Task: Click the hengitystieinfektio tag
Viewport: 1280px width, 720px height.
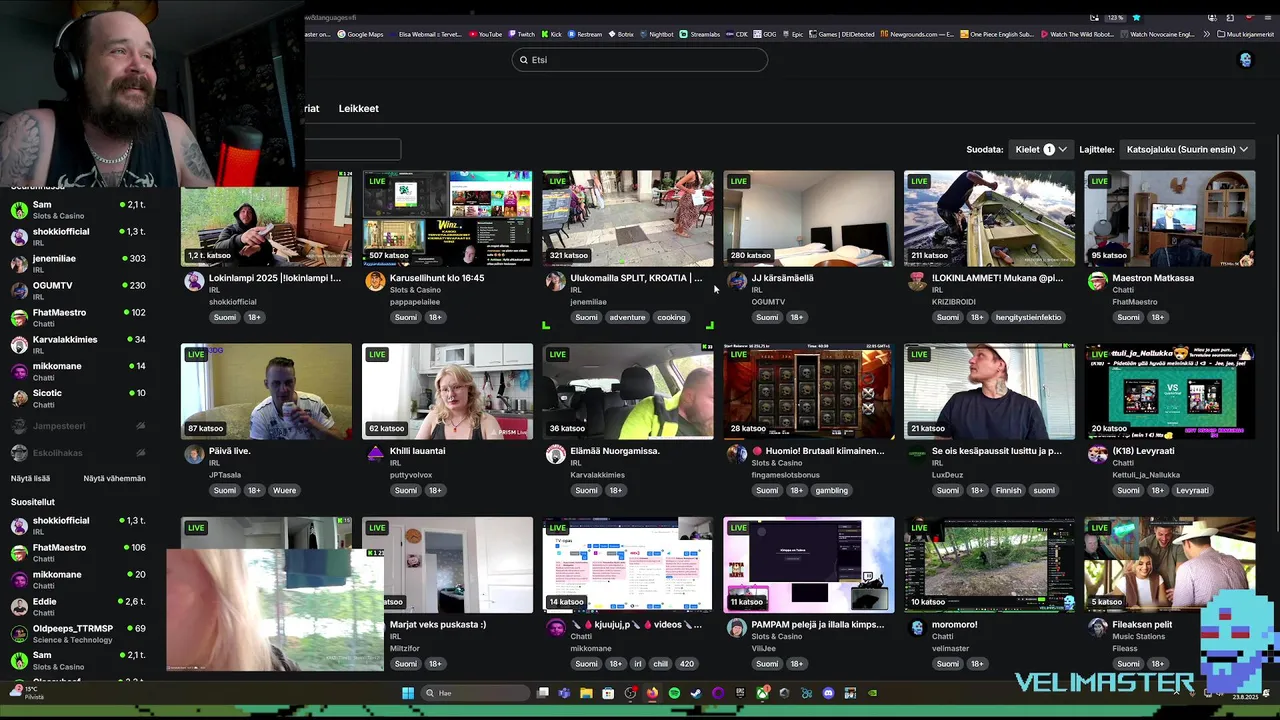Action: click(x=1029, y=317)
